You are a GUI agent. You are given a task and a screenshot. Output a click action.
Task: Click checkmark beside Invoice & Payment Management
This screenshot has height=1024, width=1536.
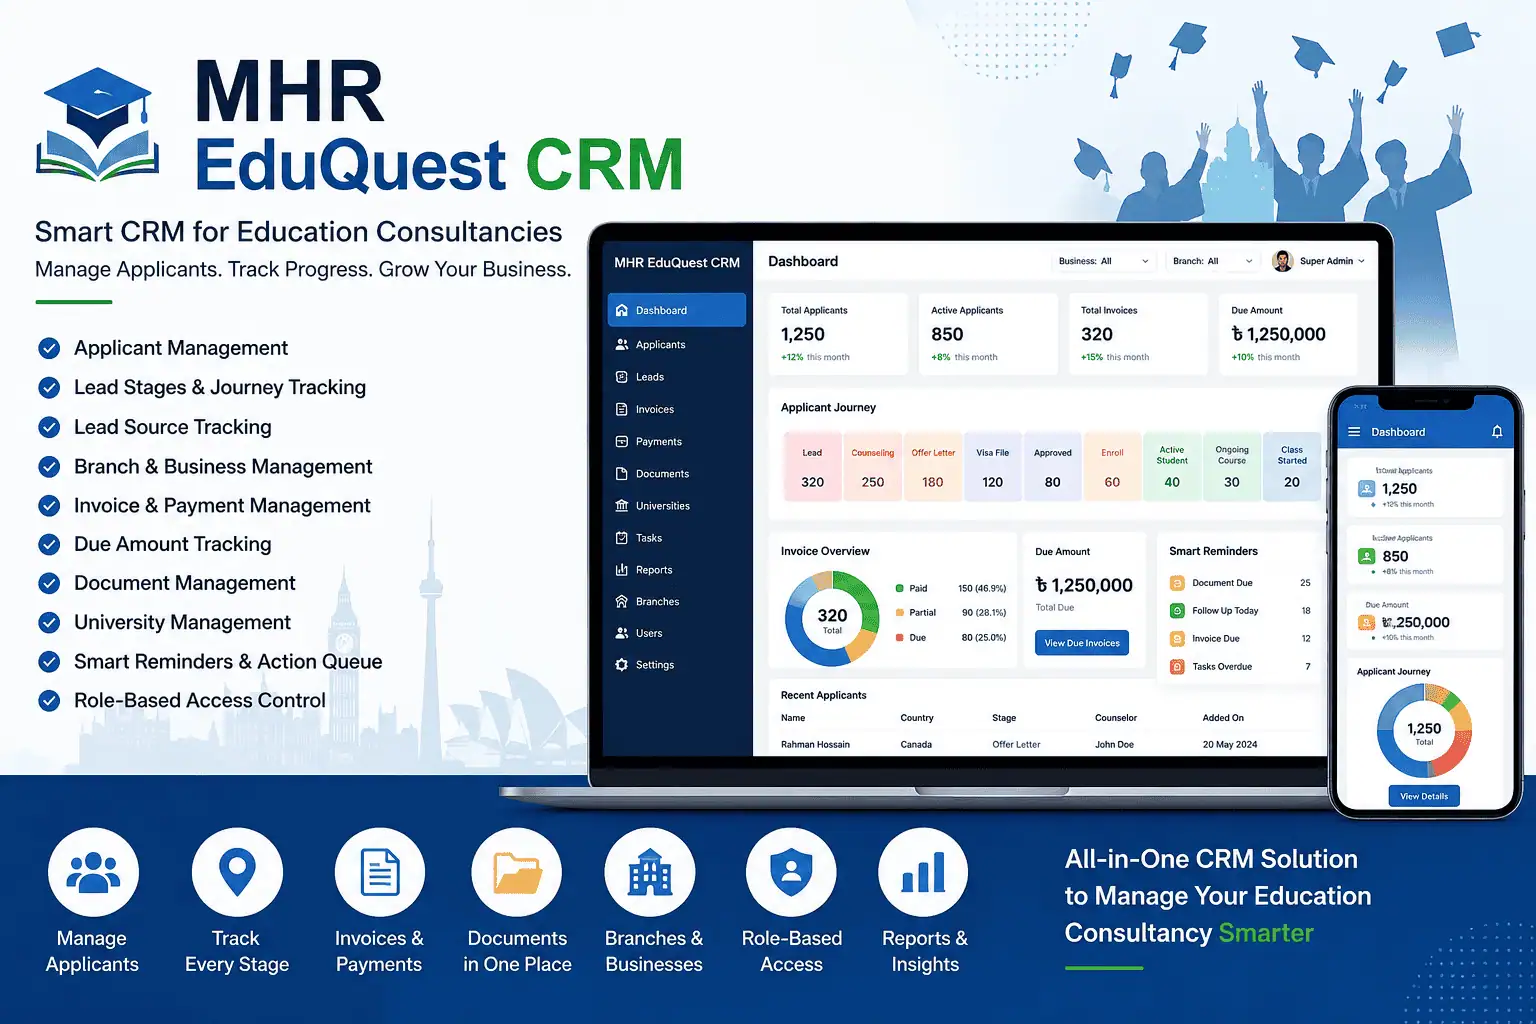click(49, 505)
